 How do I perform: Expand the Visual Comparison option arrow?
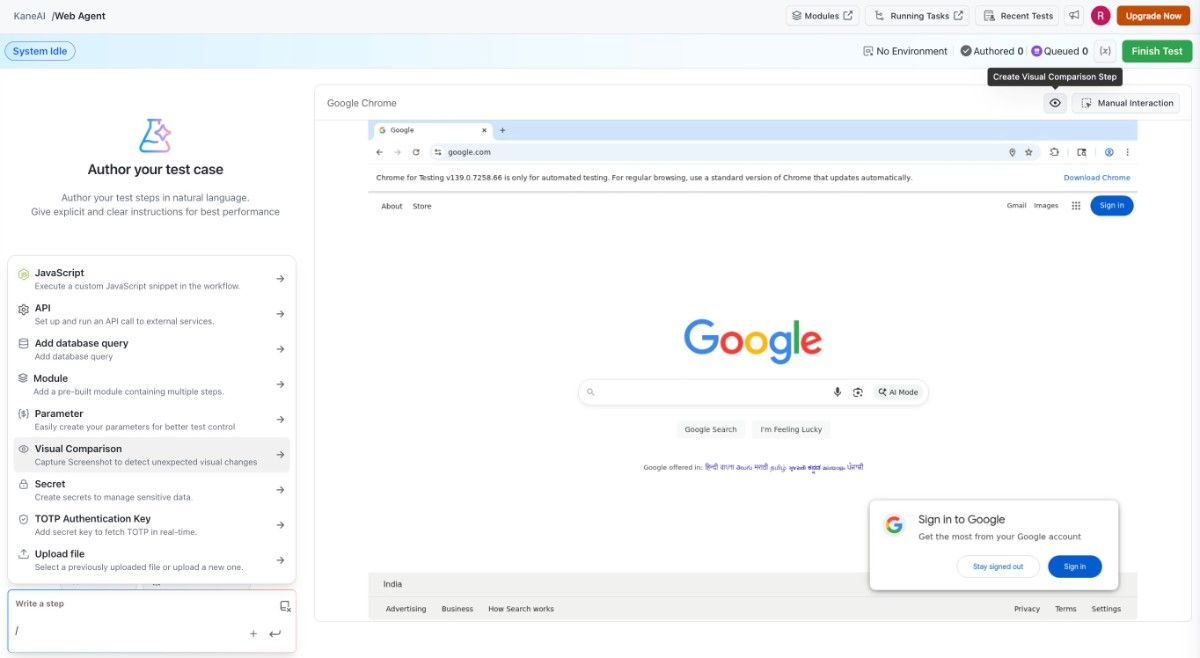click(x=281, y=453)
